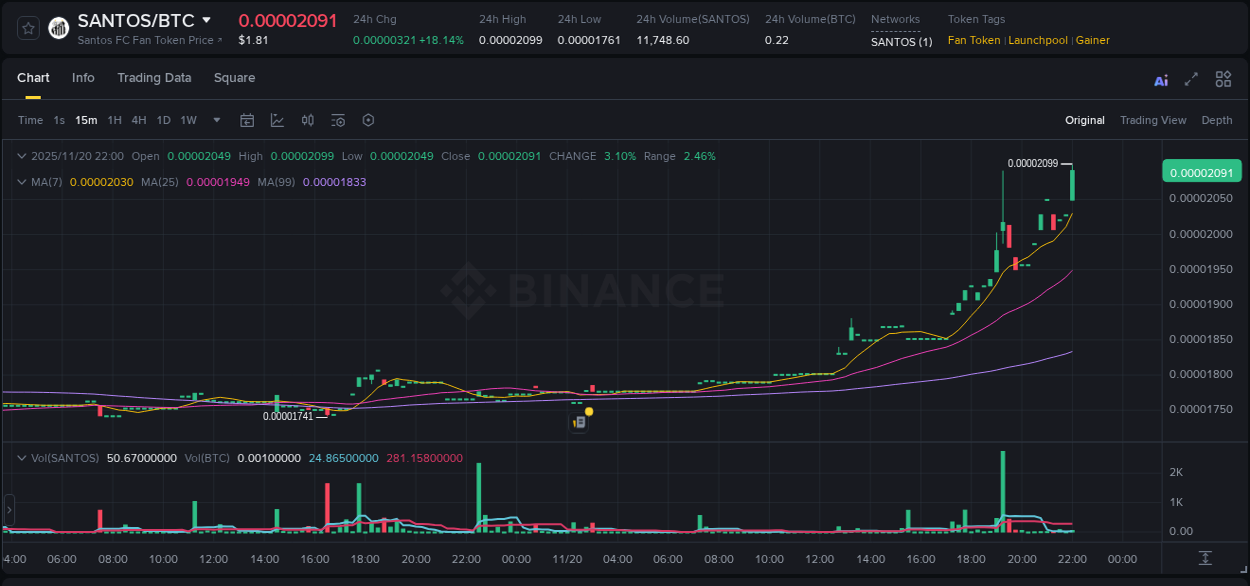Switch to the Trading Data tab

(154, 78)
